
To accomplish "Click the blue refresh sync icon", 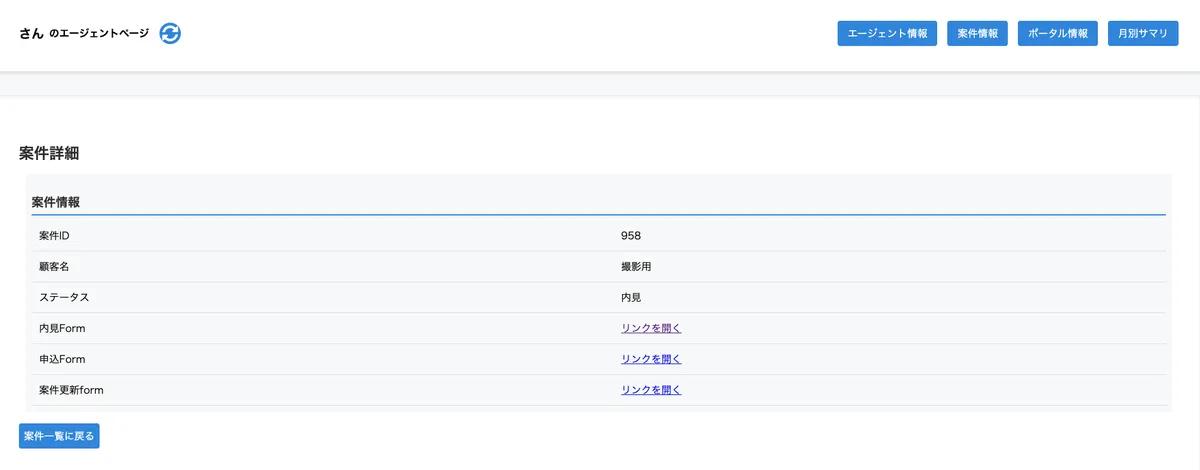I will (x=170, y=33).
